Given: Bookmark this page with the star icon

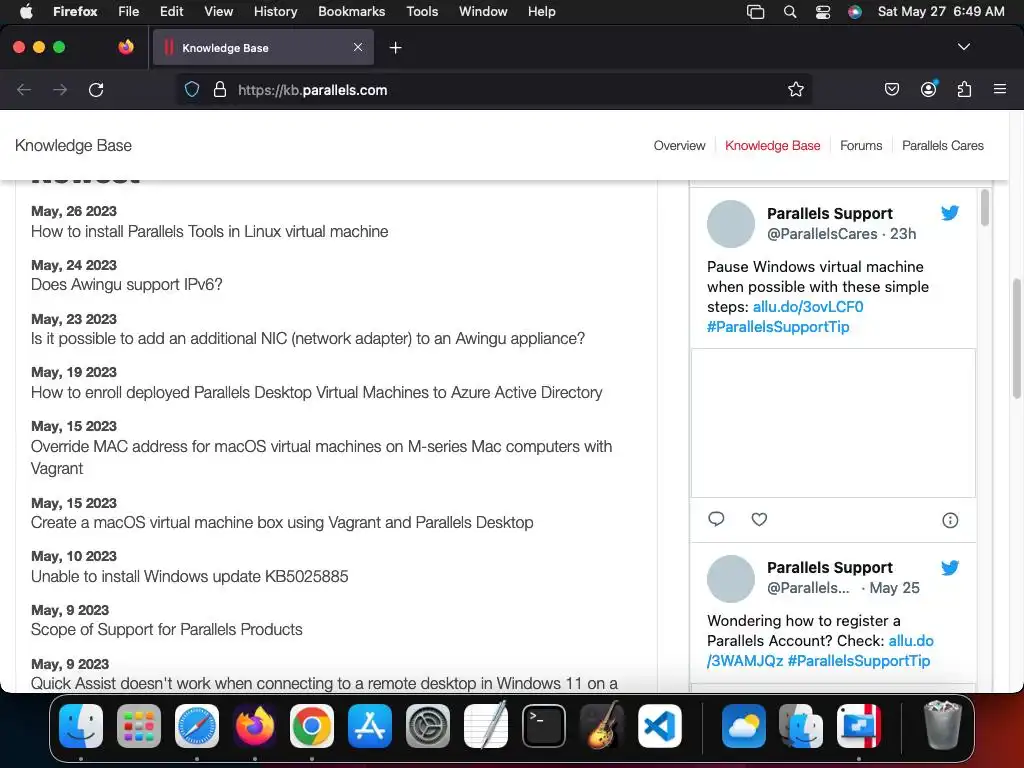Looking at the screenshot, I should 795,89.
